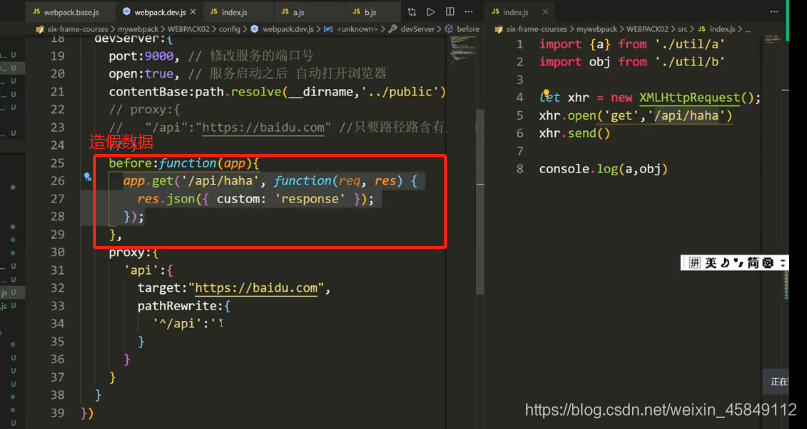Click the JS icon on webpack.base.js tab
The image size is (807, 429).
tap(36, 12)
